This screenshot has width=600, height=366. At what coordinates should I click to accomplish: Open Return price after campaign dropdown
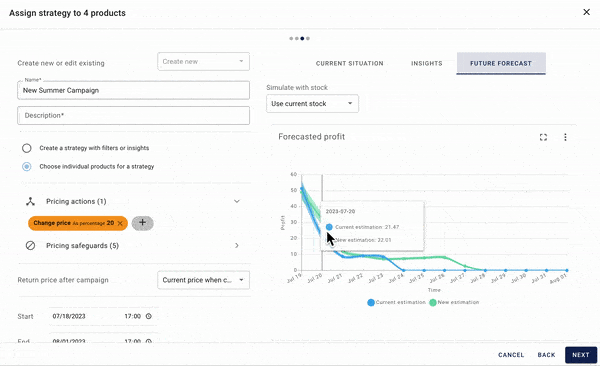[x=203, y=280]
